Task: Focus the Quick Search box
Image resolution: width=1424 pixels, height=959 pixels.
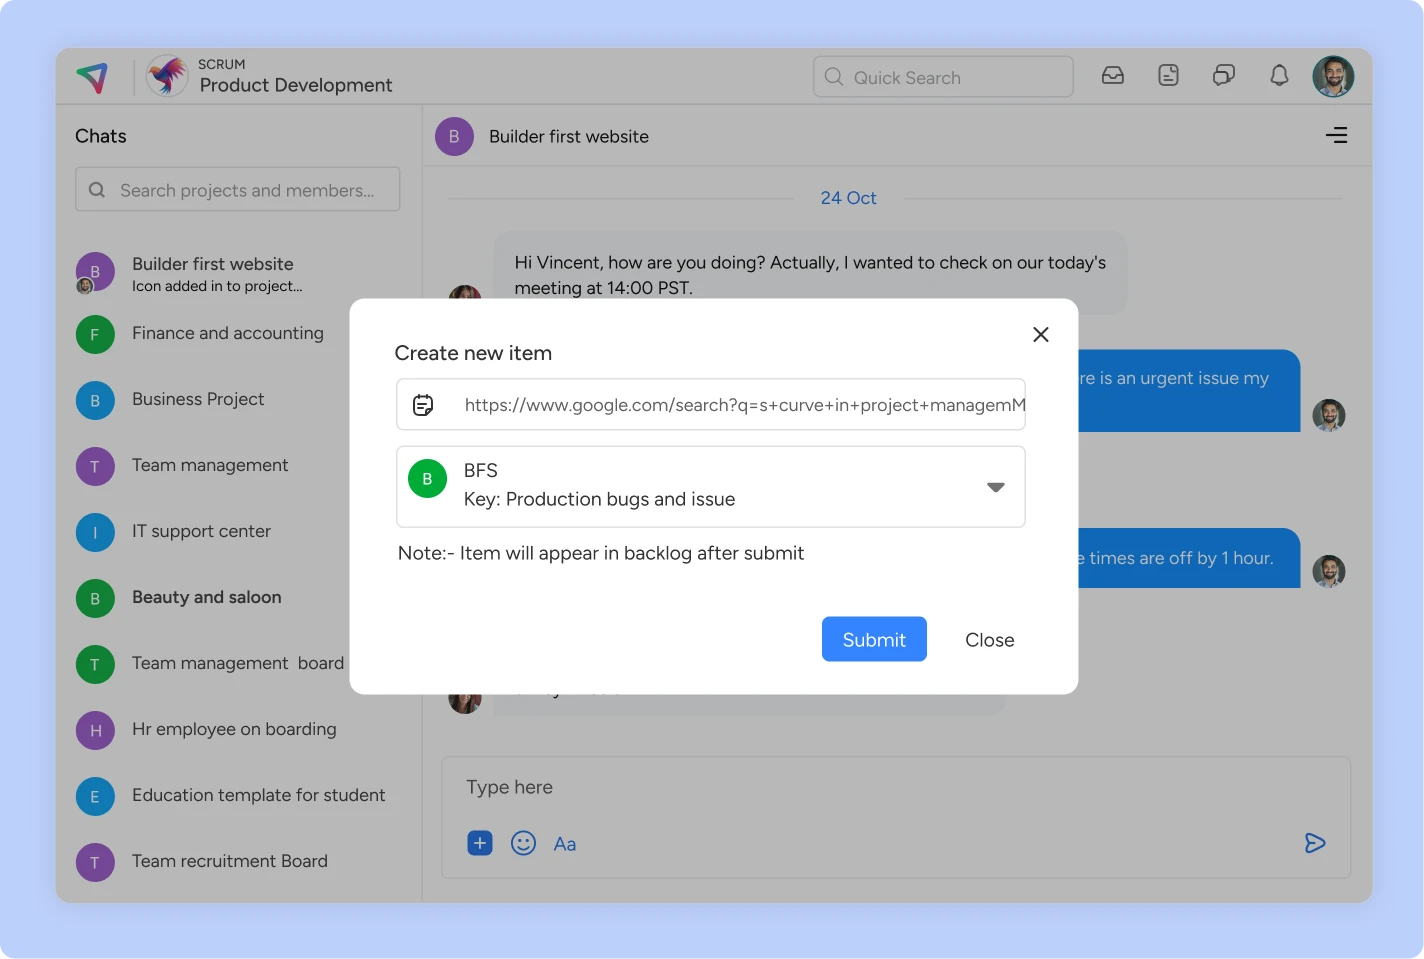Action: [943, 77]
